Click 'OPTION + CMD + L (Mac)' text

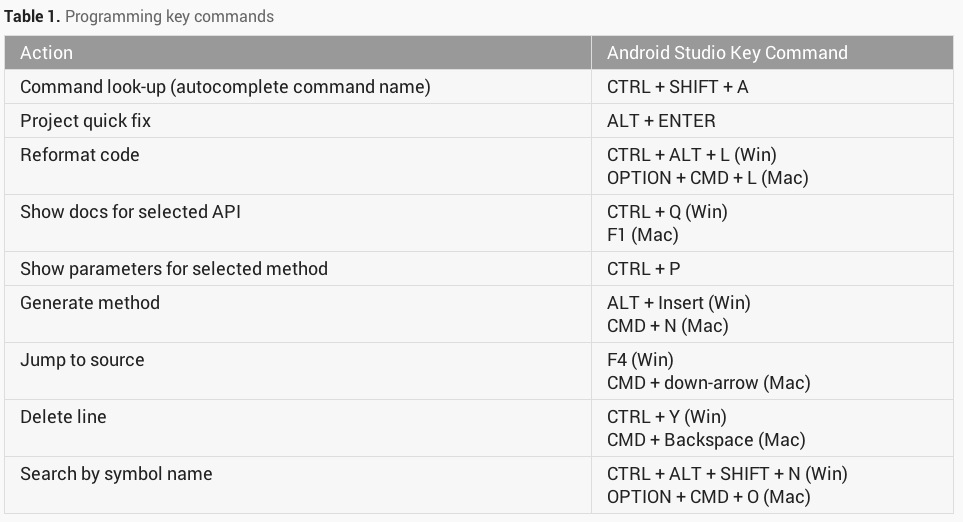pyautogui.click(x=707, y=178)
